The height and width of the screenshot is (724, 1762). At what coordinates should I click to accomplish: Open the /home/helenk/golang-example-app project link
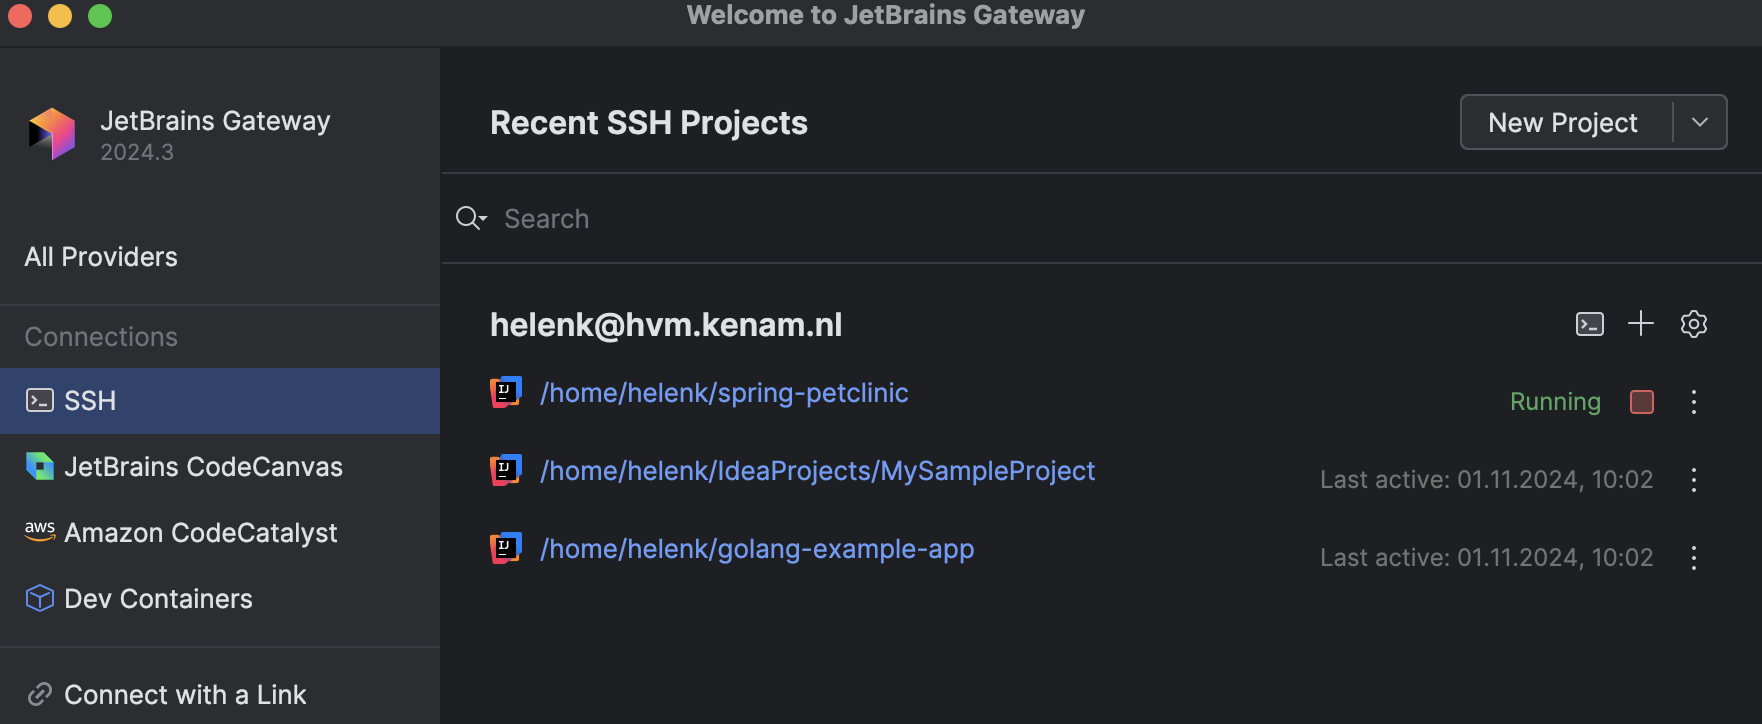click(757, 549)
